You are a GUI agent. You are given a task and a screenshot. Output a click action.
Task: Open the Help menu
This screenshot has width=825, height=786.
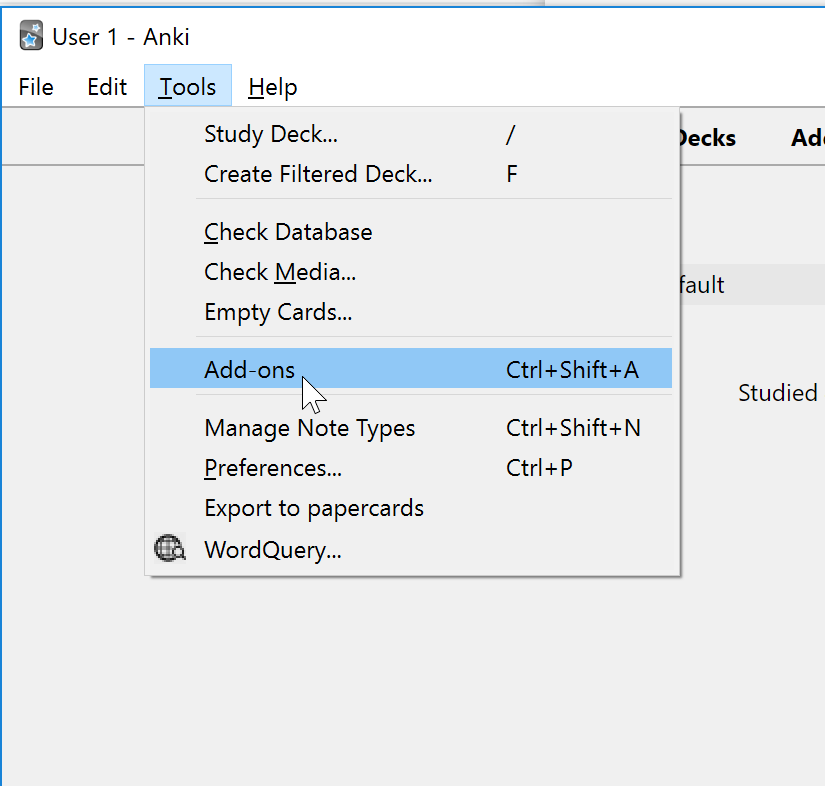[x=273, y=87]
